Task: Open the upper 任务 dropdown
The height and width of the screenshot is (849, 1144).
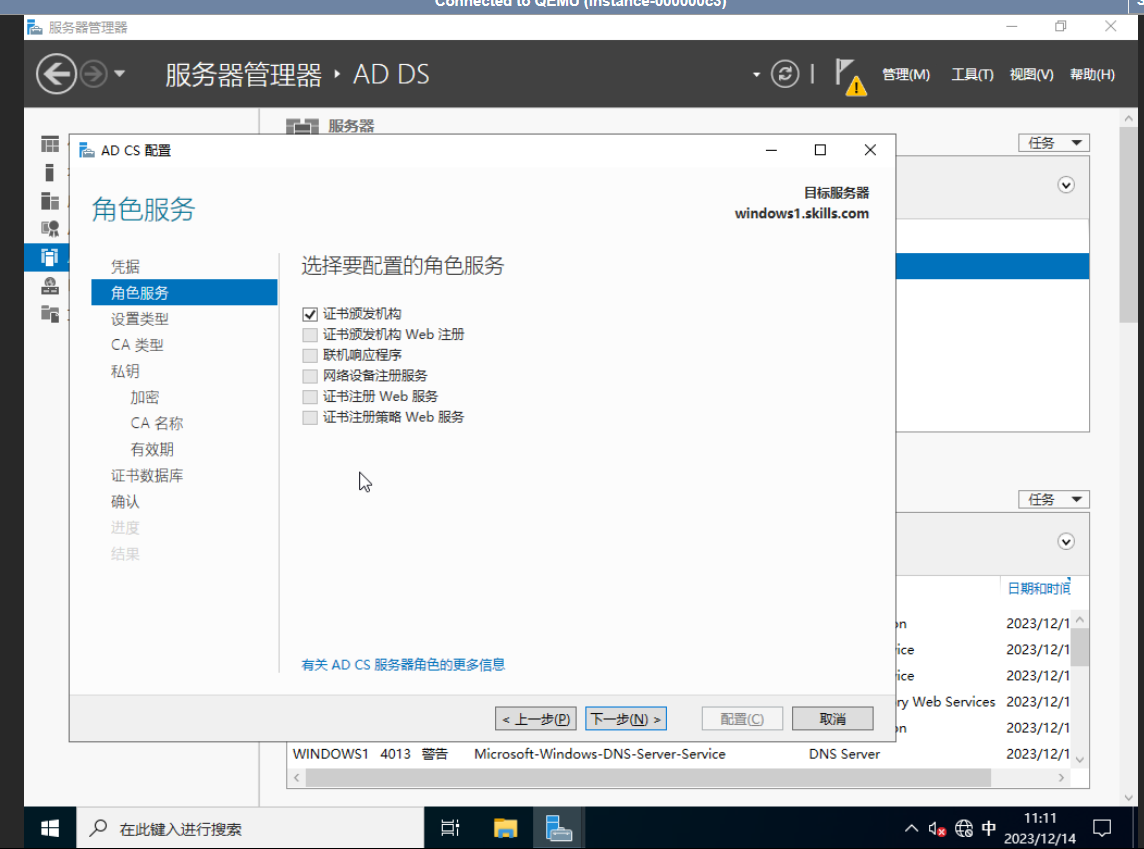Action: tap(1053, 143)
